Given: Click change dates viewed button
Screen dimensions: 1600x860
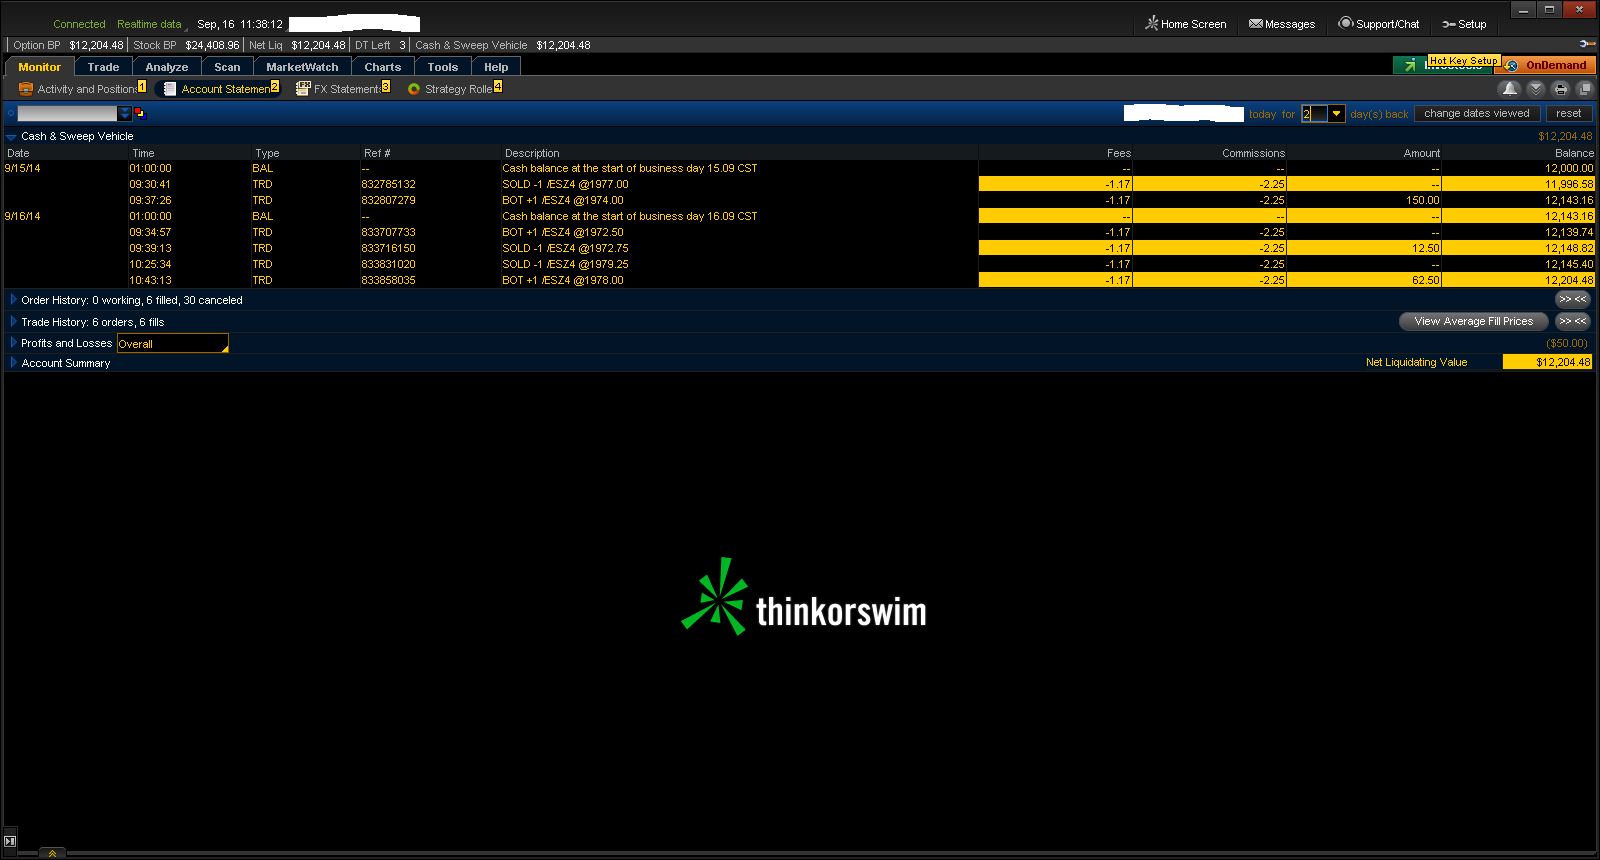Looking at the screenshot, I should [x=1477, y=113].
